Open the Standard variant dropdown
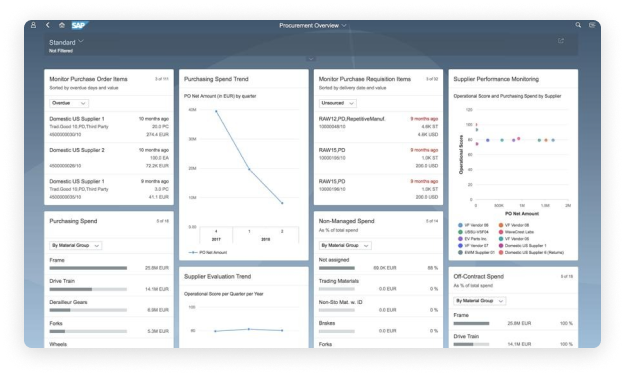Image resolution: width=625 pixels, height=376 pixels. pyautogui.click(x=66, y=42)
